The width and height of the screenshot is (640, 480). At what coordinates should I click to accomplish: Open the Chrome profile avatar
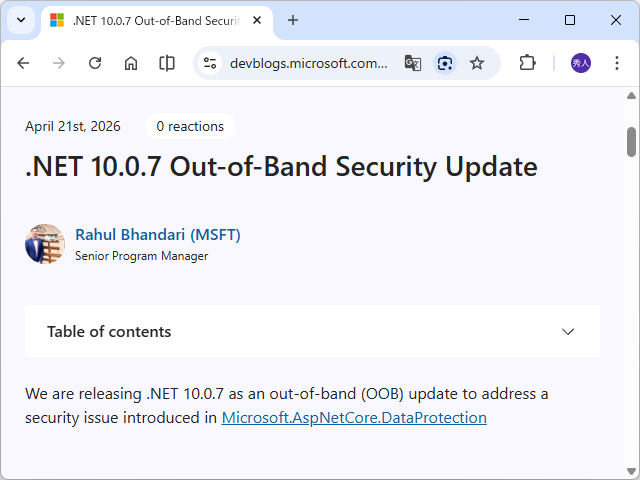point(581,63)
